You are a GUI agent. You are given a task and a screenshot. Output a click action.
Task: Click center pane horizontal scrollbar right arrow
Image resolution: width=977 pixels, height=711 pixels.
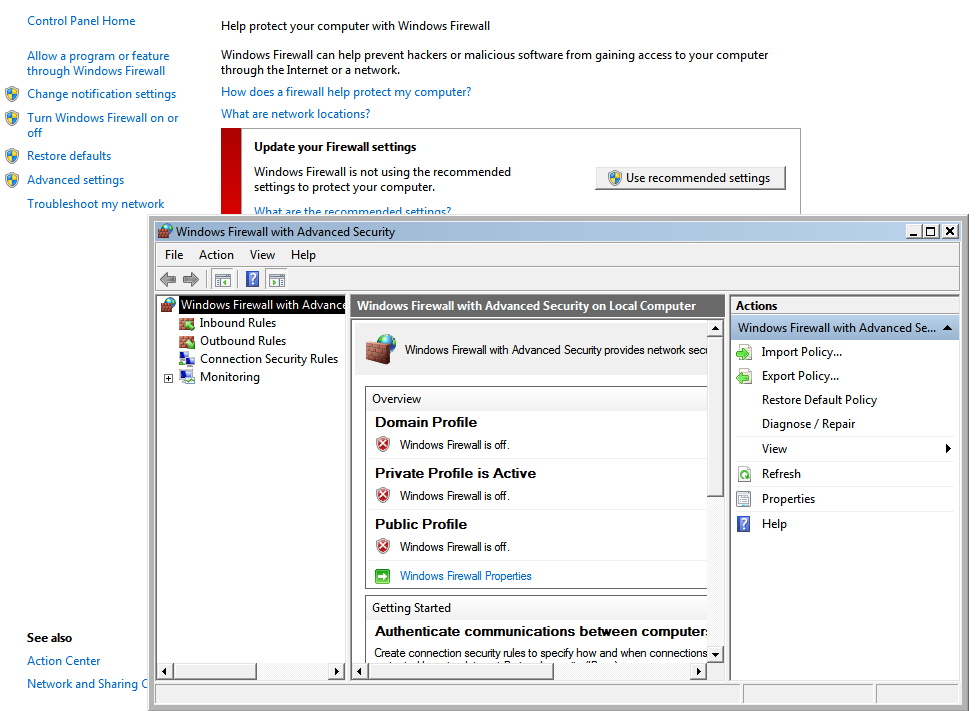tap(699, 671)
